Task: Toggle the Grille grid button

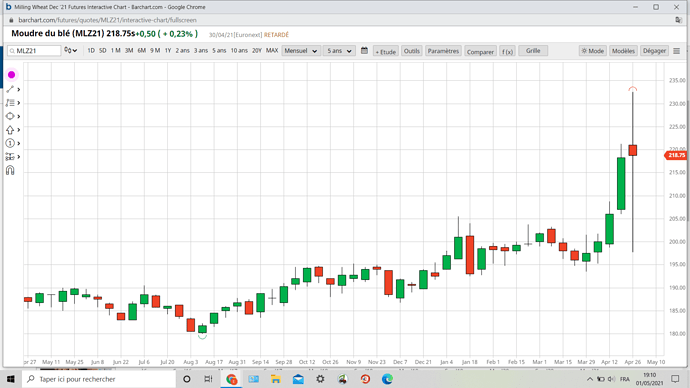Action: click(x=533, y=51)
